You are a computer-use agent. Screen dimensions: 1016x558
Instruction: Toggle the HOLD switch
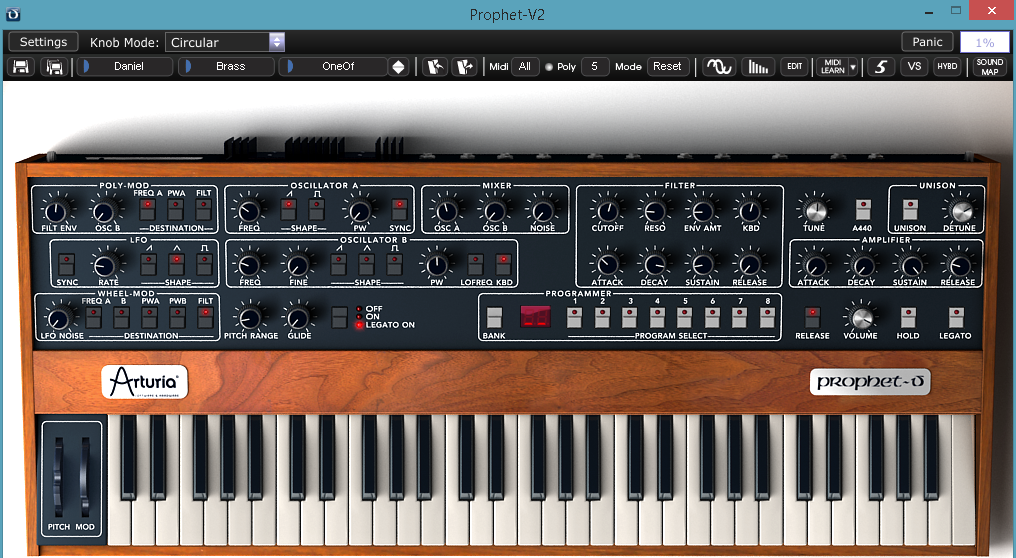point(908,318)
